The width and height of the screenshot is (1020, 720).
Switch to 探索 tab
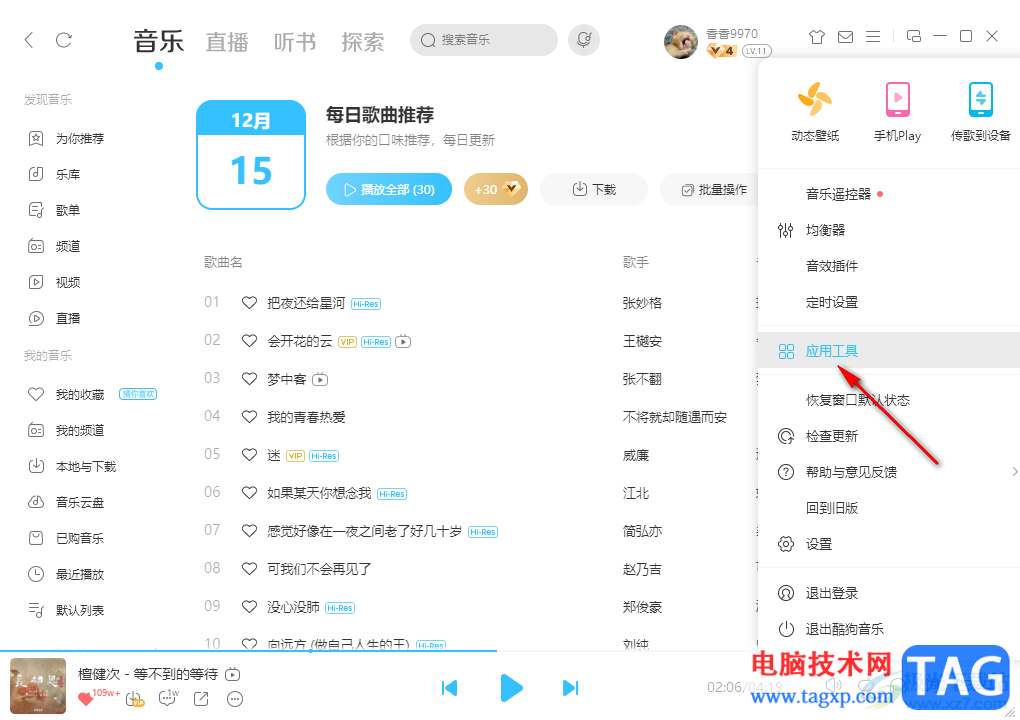(363, 42)
